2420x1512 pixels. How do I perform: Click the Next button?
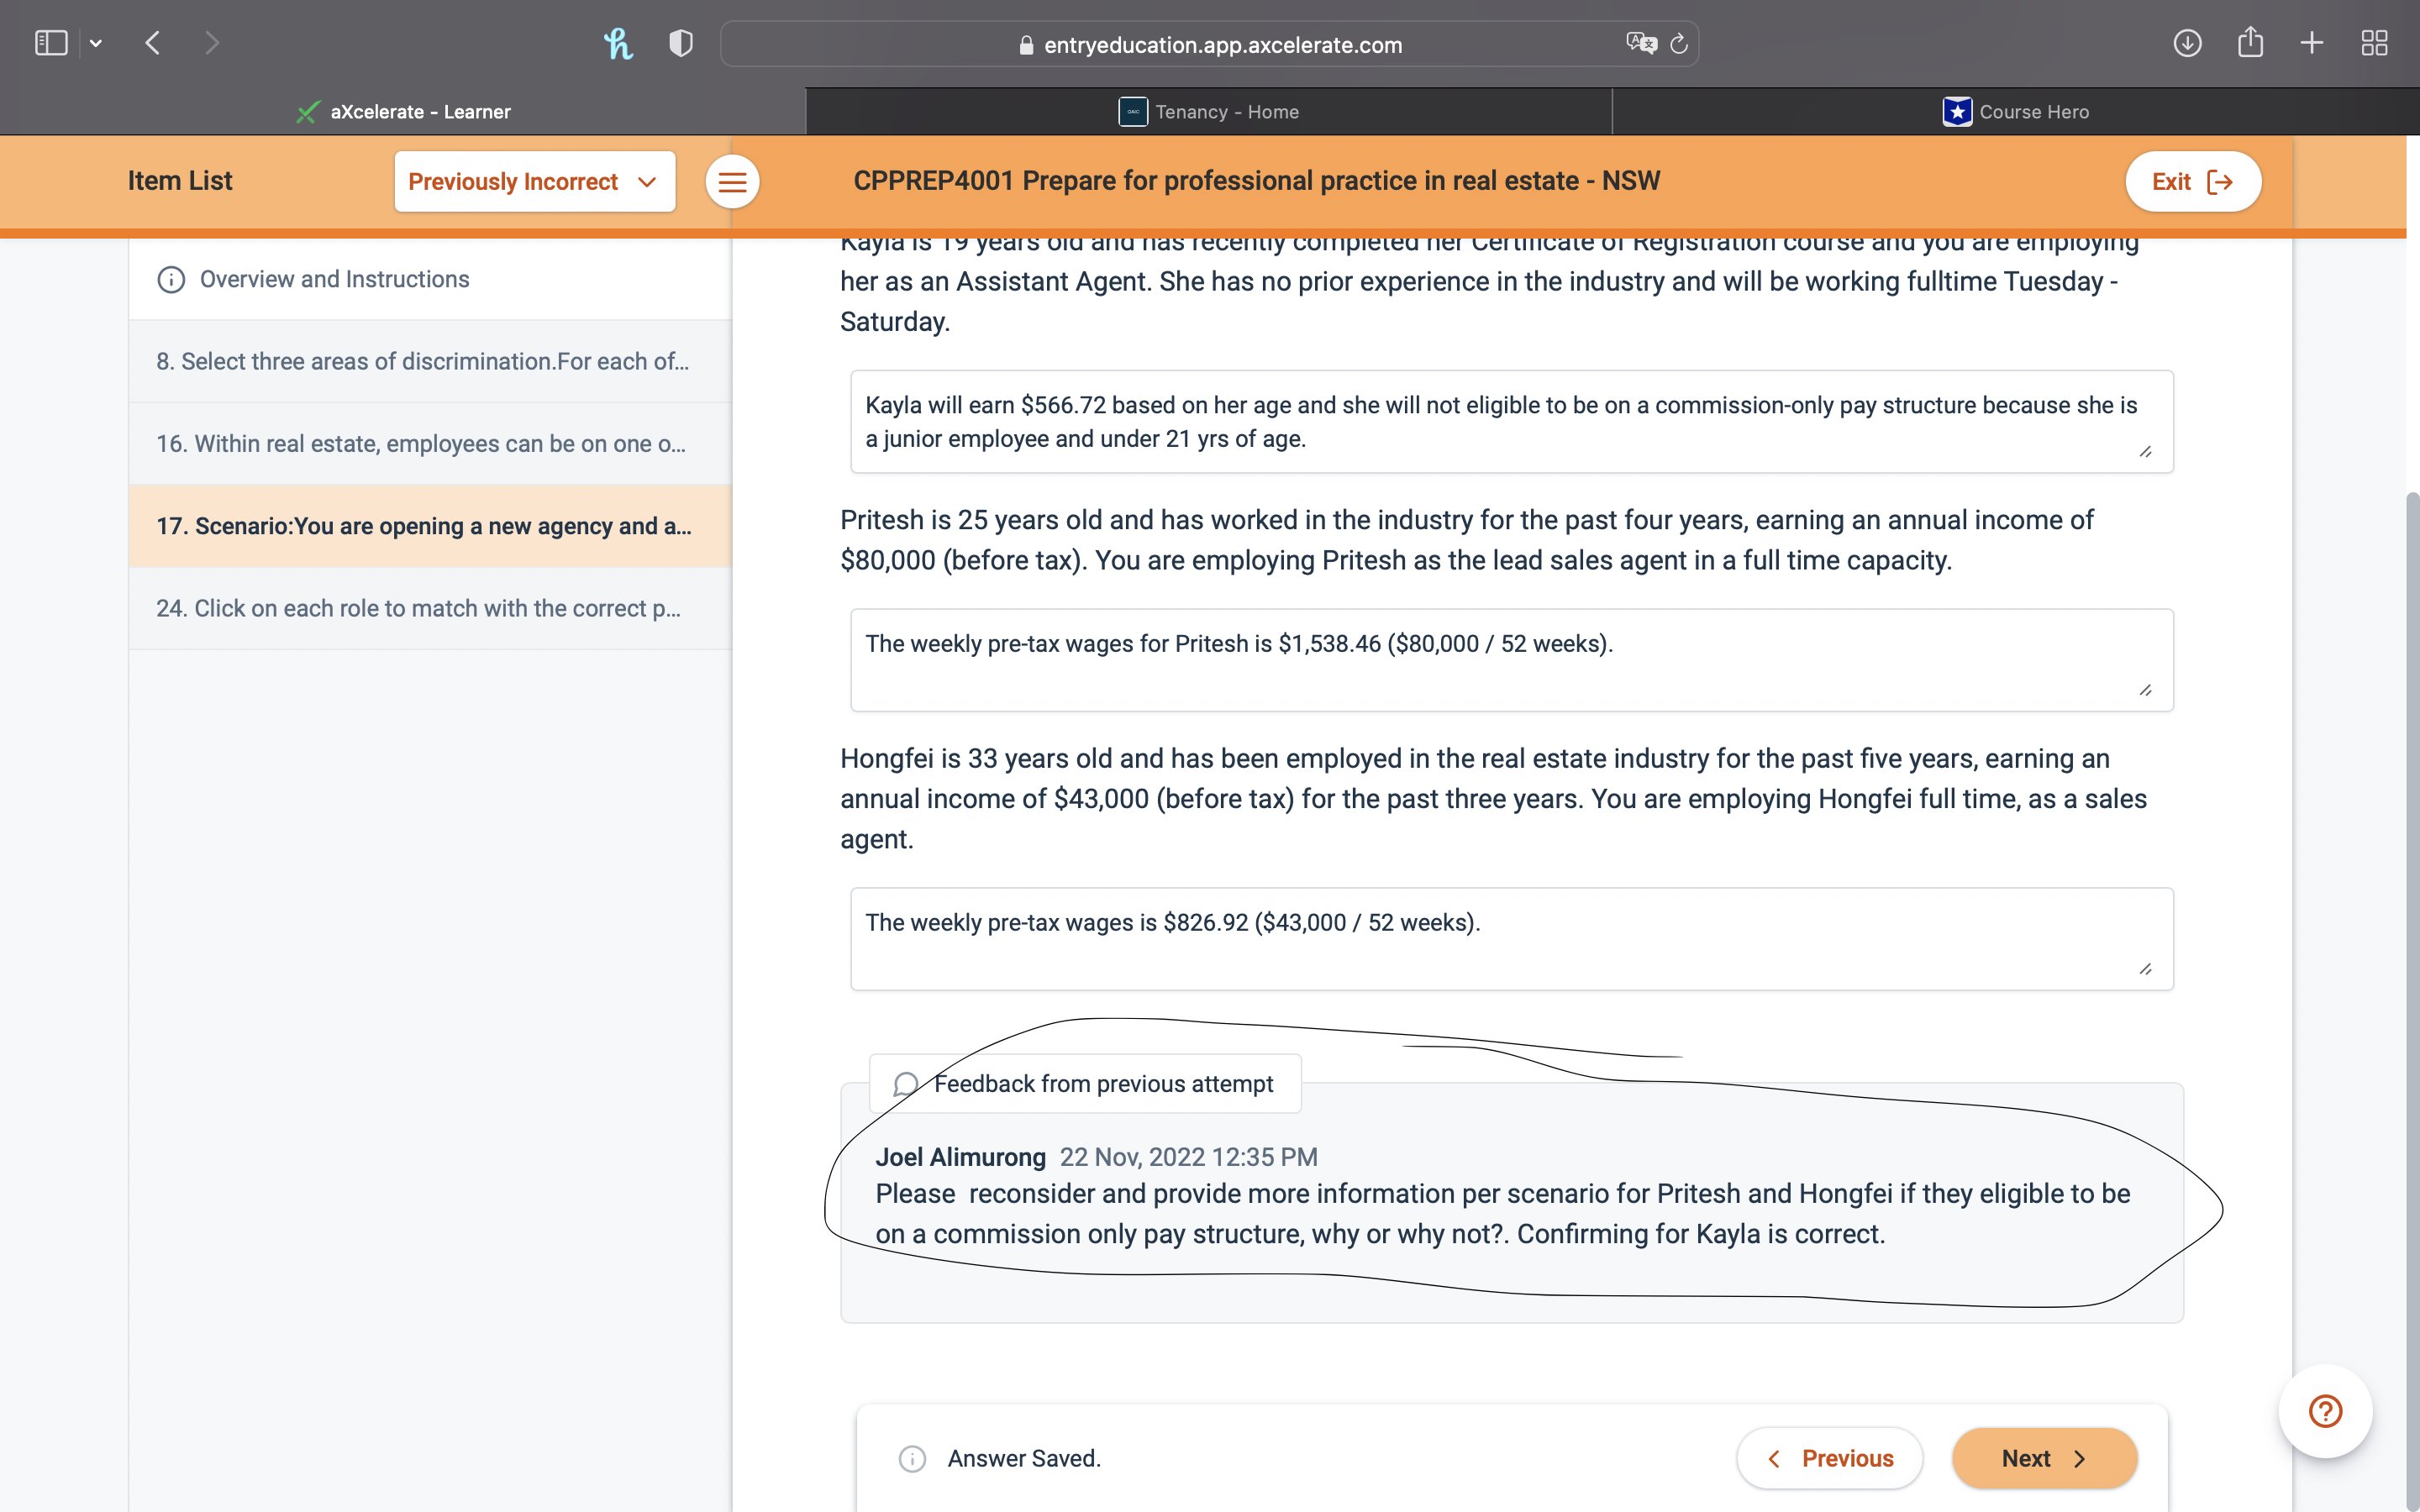2044,1458
